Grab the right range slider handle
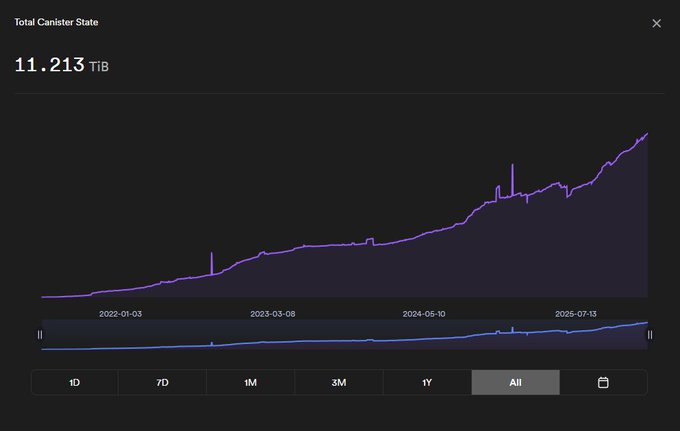 point(650,335)
